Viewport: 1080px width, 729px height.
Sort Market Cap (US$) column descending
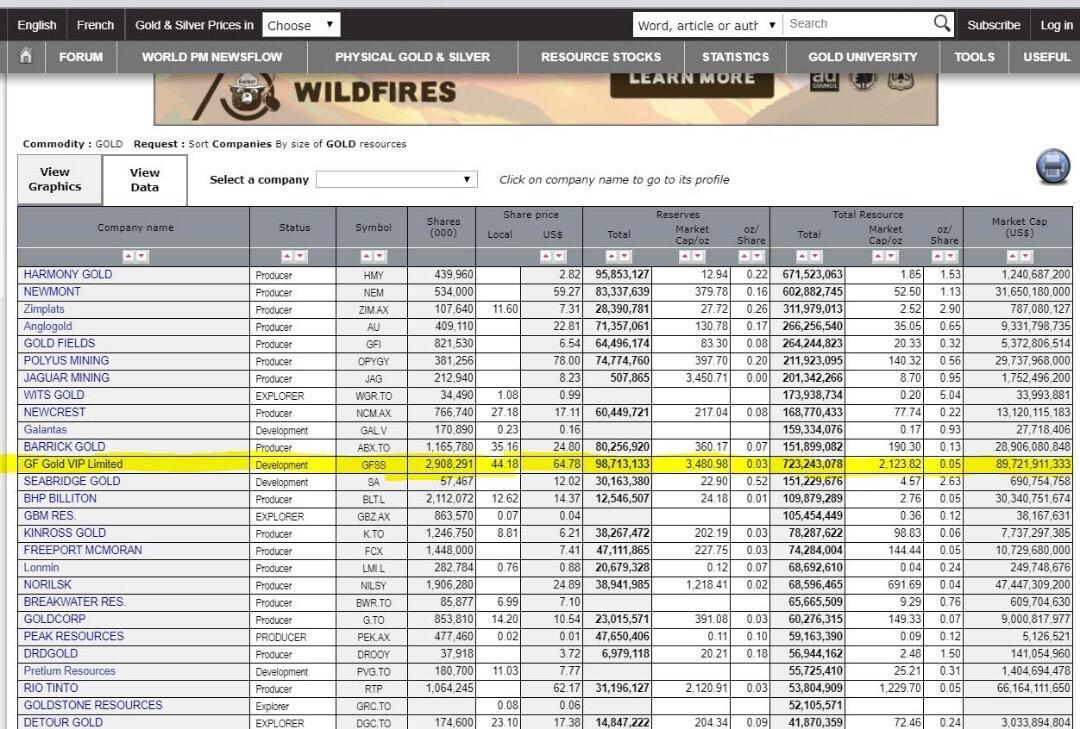[1023, 257]
